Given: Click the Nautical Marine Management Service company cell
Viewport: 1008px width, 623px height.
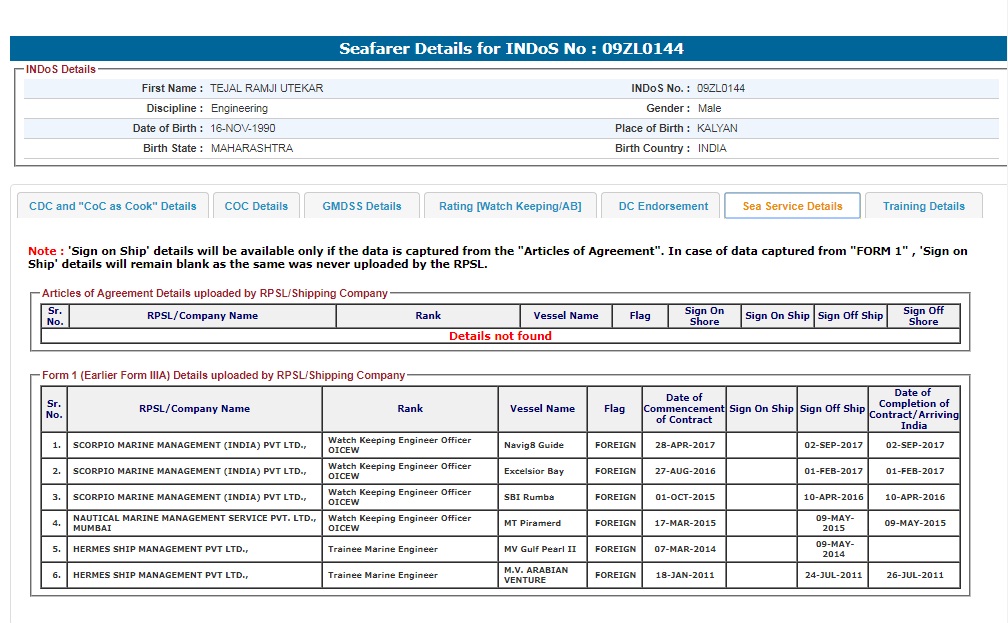Looking at the screenshot, I should pos(194,523).
